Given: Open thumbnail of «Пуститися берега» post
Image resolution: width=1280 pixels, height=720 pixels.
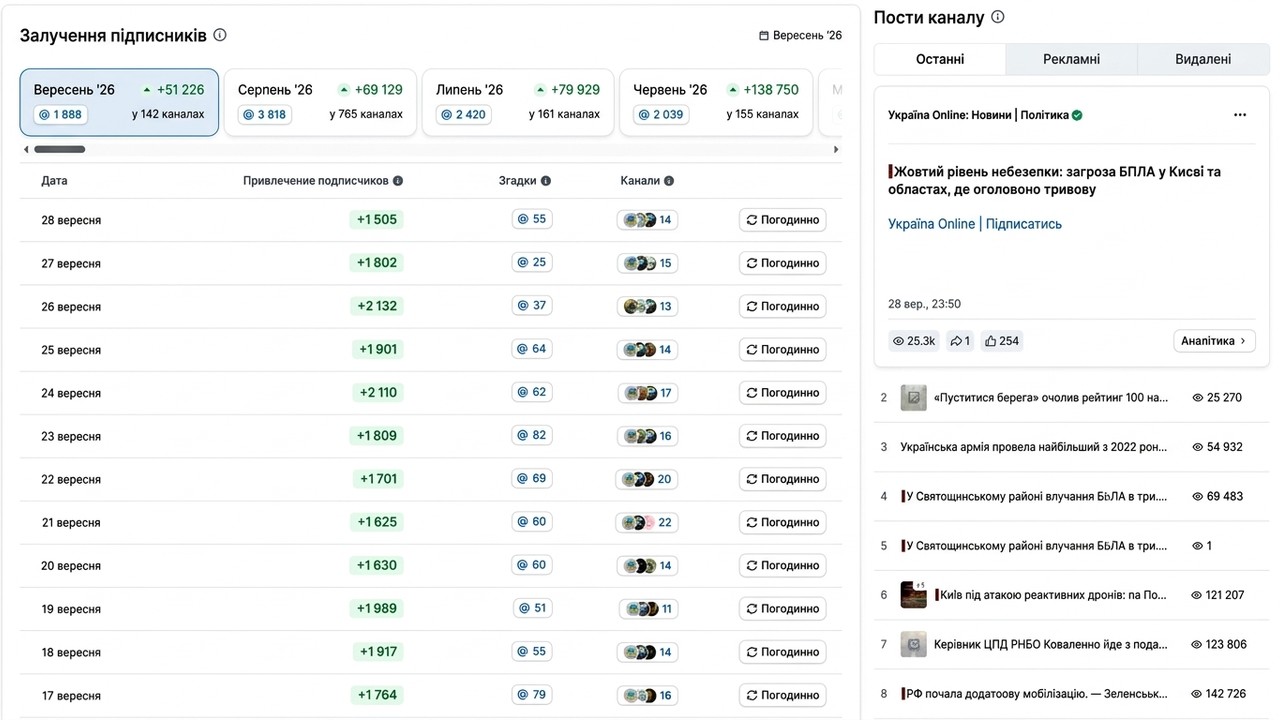Looking at the screenshot, I should coord(913,397).
